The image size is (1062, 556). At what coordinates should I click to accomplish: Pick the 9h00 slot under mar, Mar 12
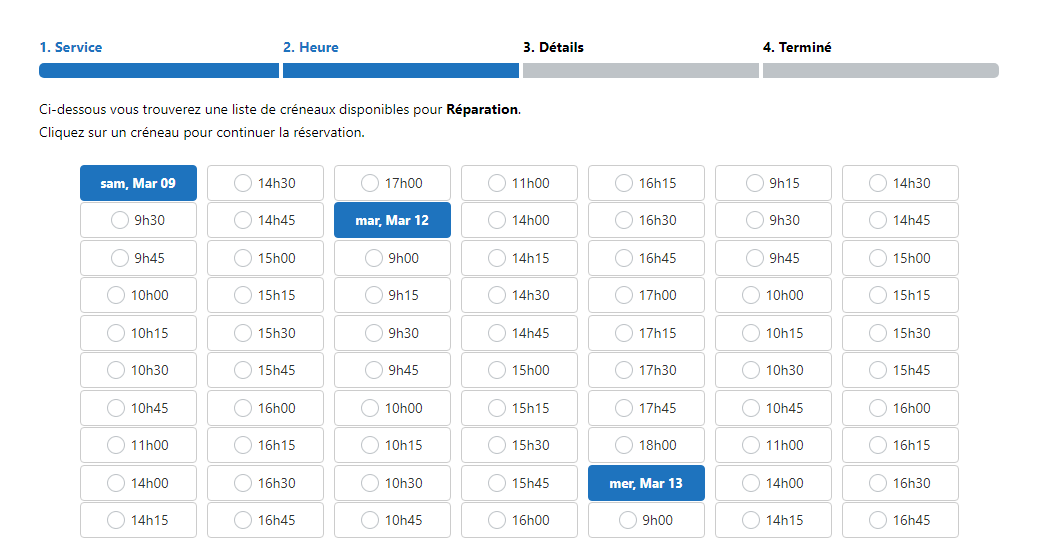tap(392, 258)
